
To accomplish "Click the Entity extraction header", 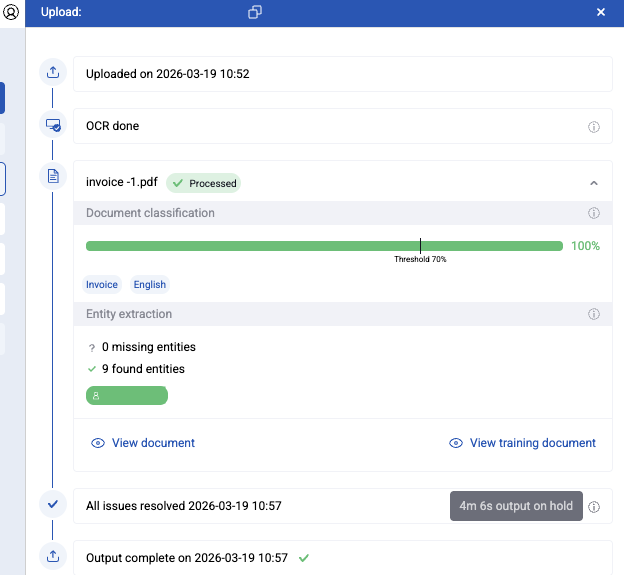I will coord(129,314).
